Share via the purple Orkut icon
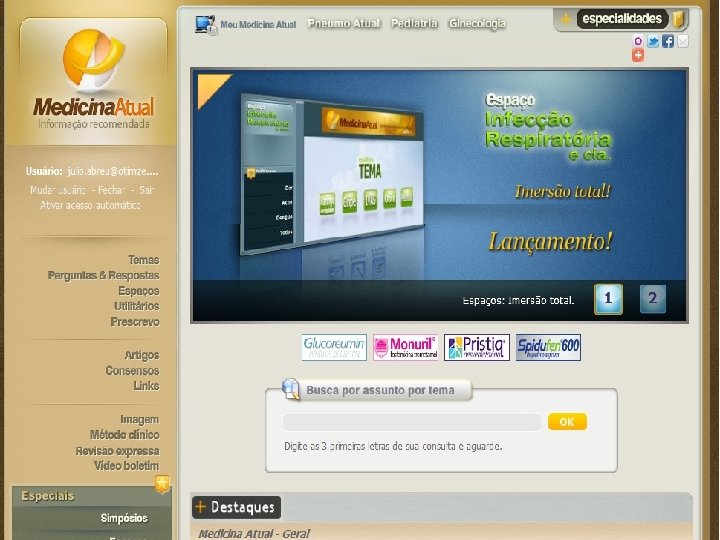720x540 pixels. [638, 41]
